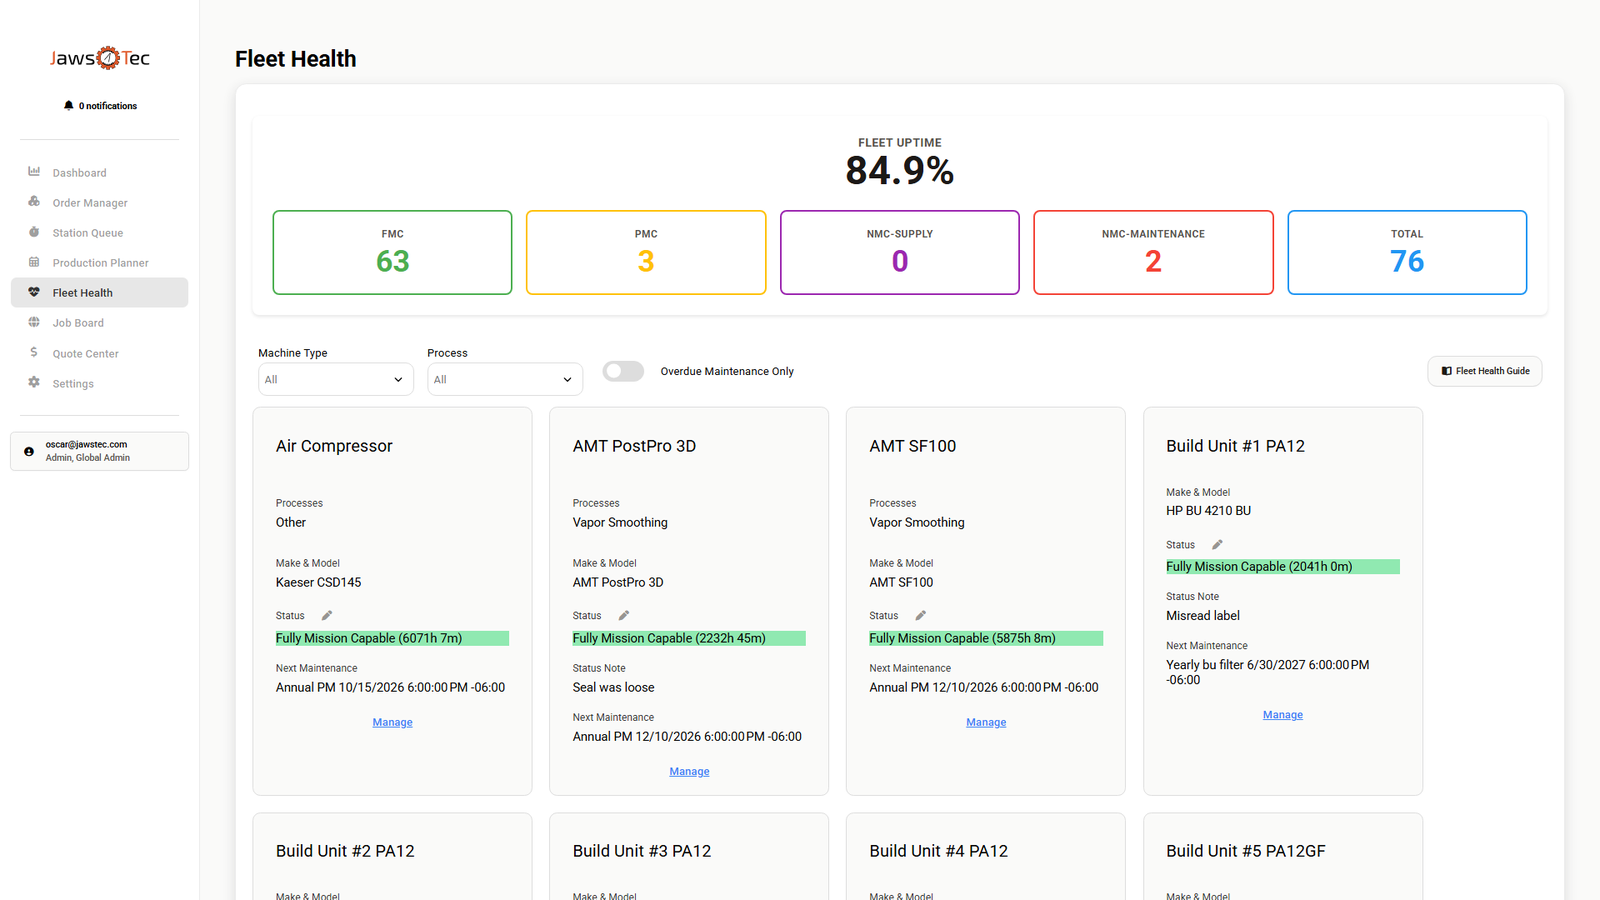Edit status of AMT SF100 pencil icon
The height and width of the screenshot is (900, 1600).
(x=921, y=615)
